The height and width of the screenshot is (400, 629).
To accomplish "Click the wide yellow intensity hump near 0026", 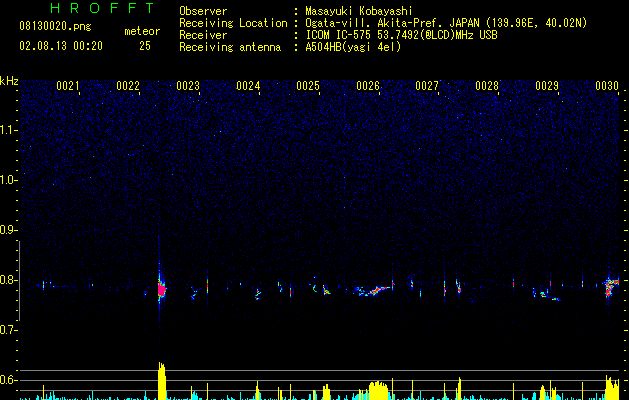I will click(378, 390).
